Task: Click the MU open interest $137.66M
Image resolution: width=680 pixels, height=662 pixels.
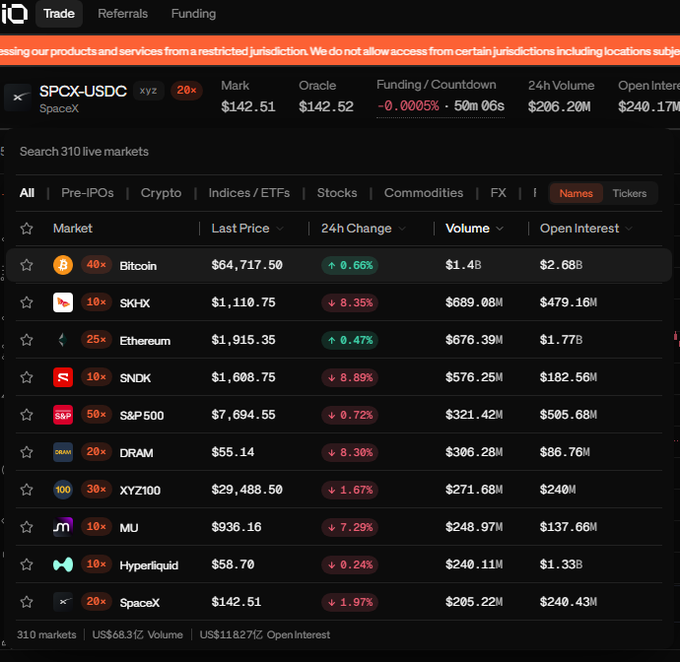Action: pos(568,527)
